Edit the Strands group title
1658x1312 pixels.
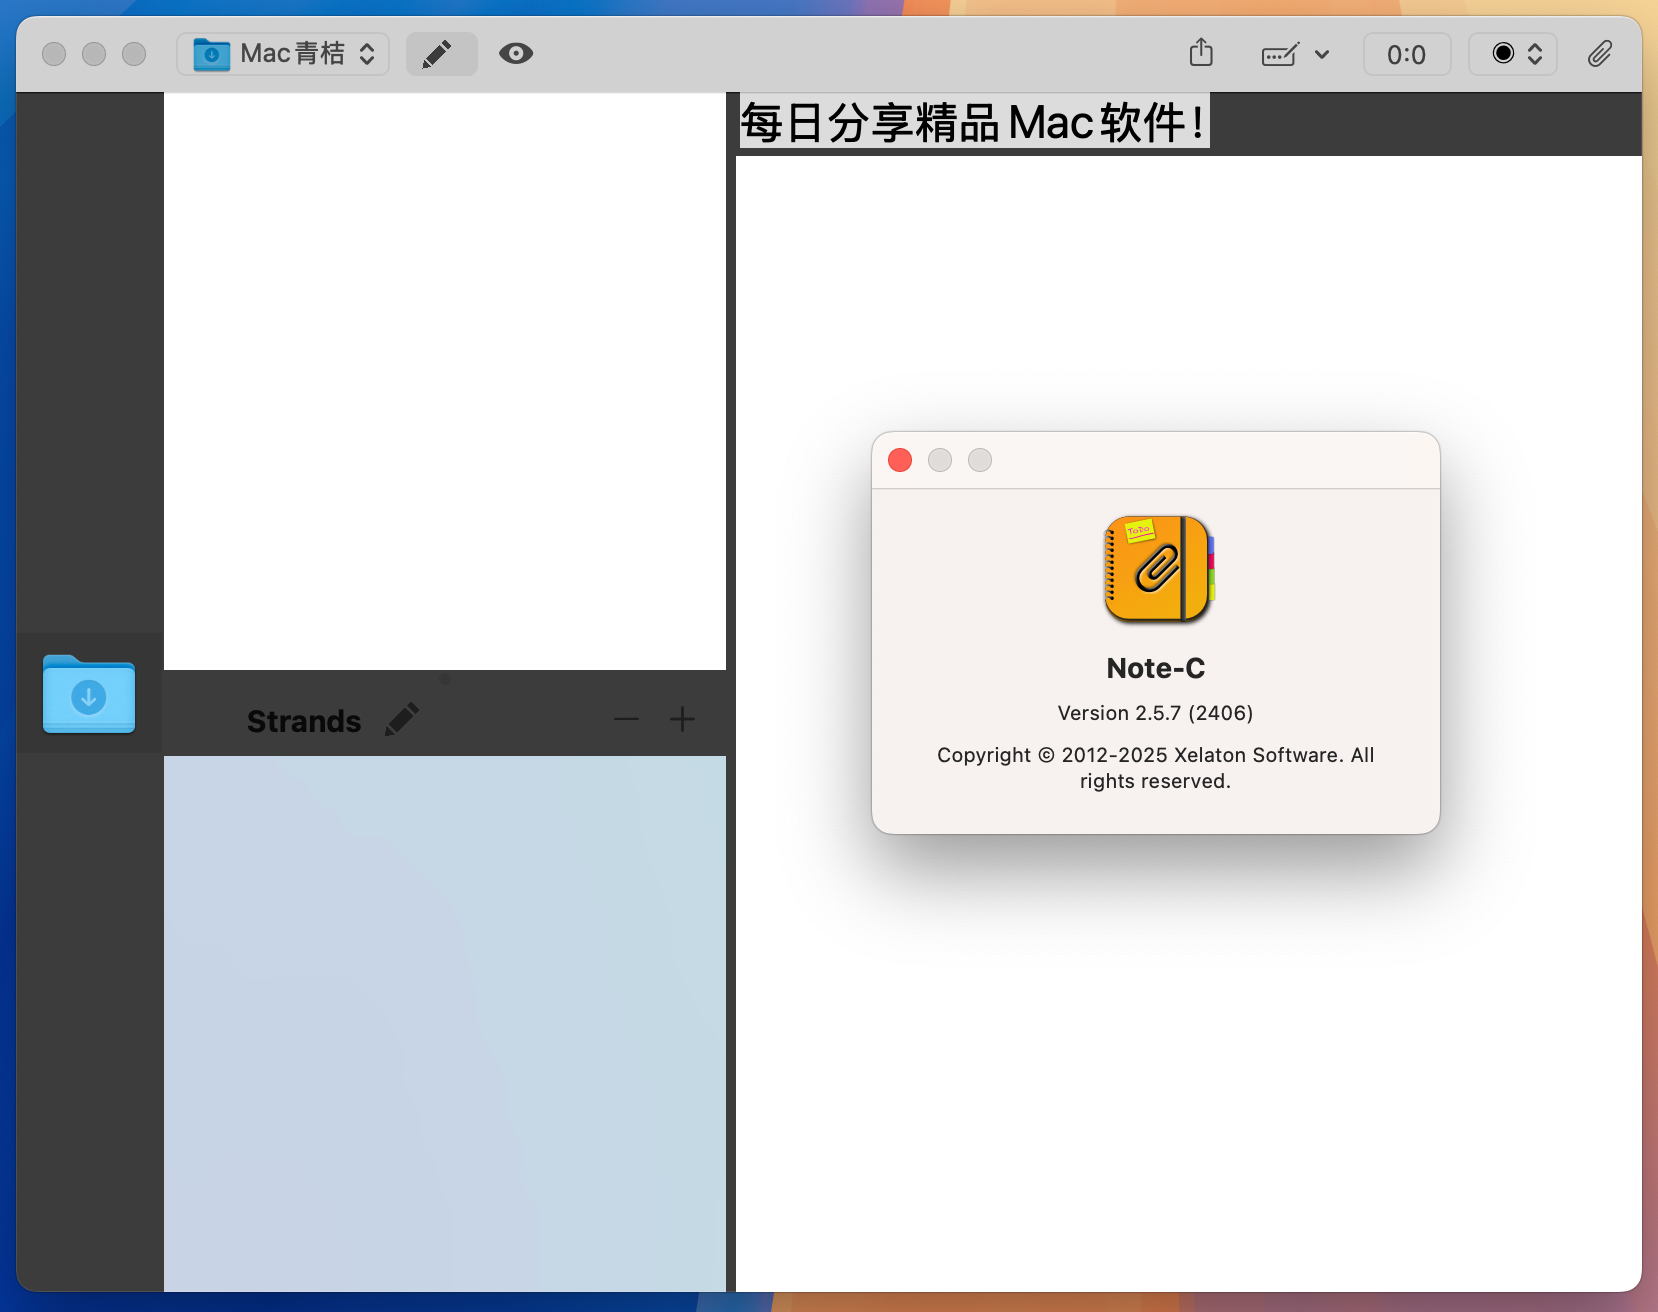(402, 718)
